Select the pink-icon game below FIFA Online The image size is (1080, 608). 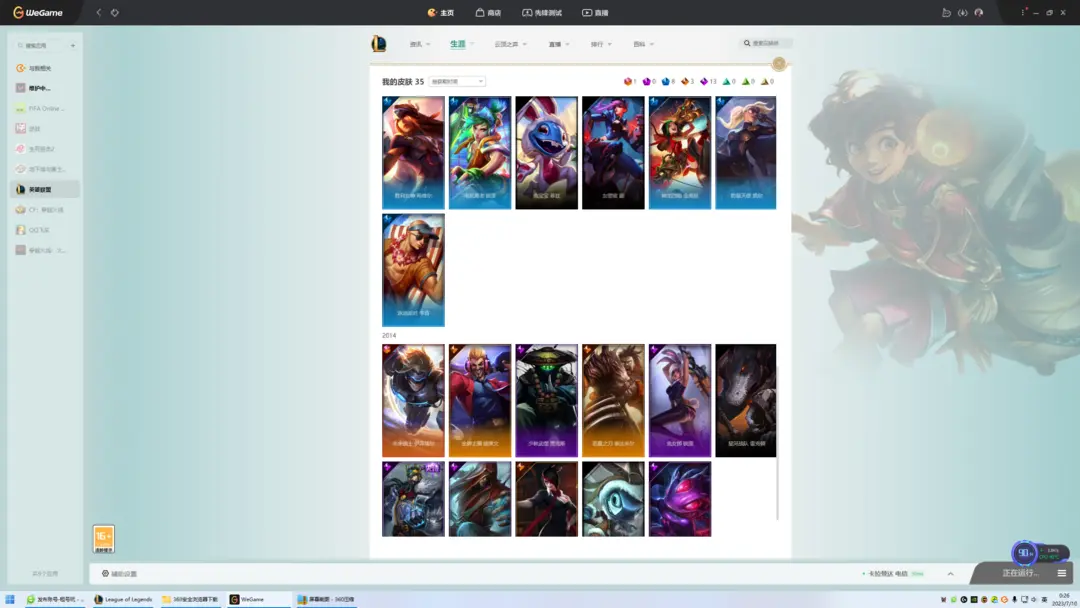click(45, 129)
